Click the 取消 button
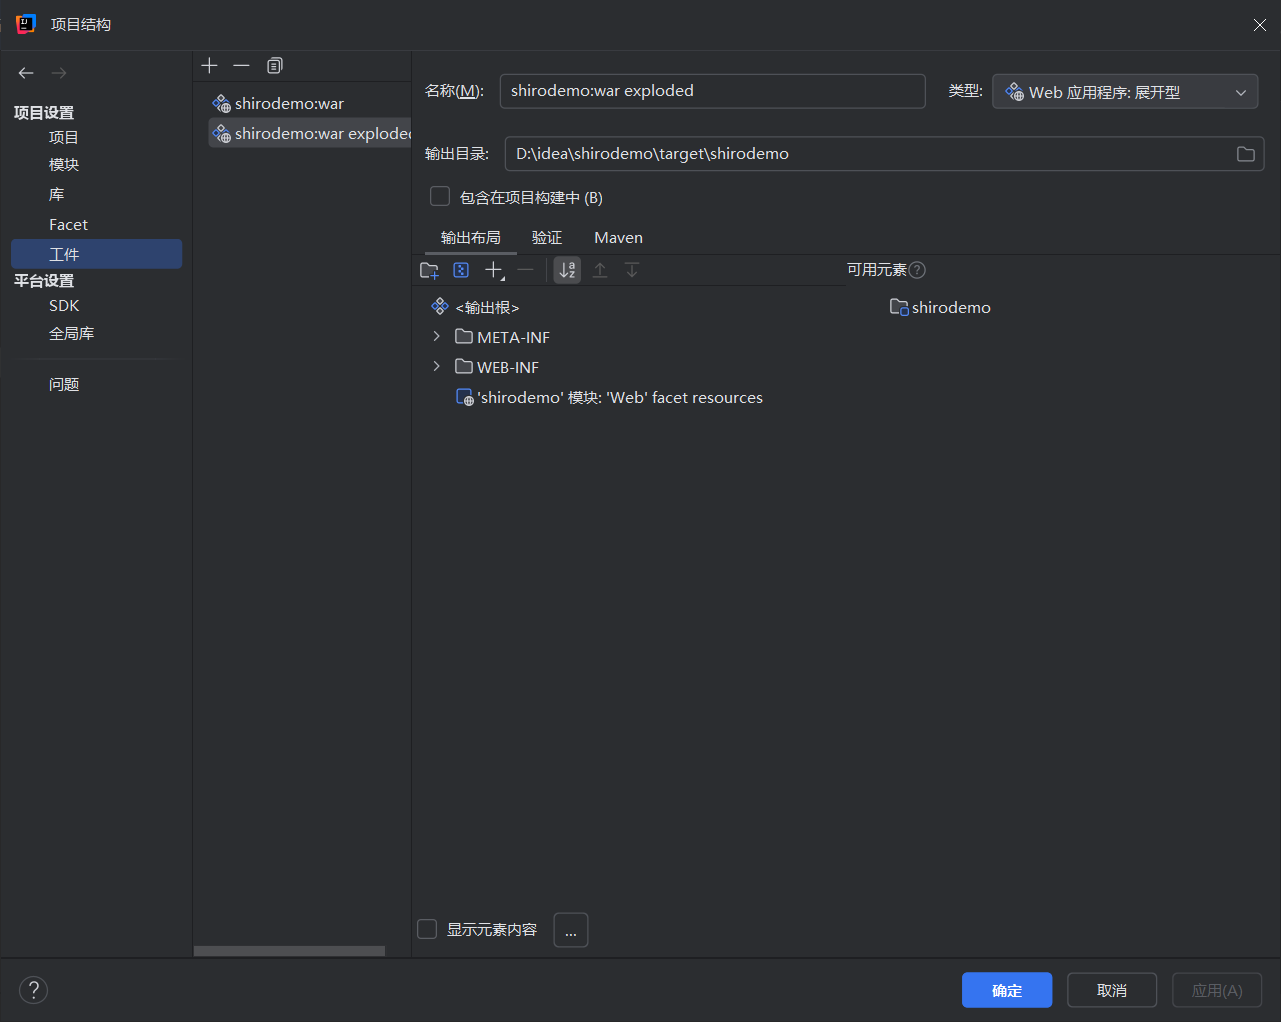Viewport: 1281px width, 1022px height. (x=1111, y=990)
